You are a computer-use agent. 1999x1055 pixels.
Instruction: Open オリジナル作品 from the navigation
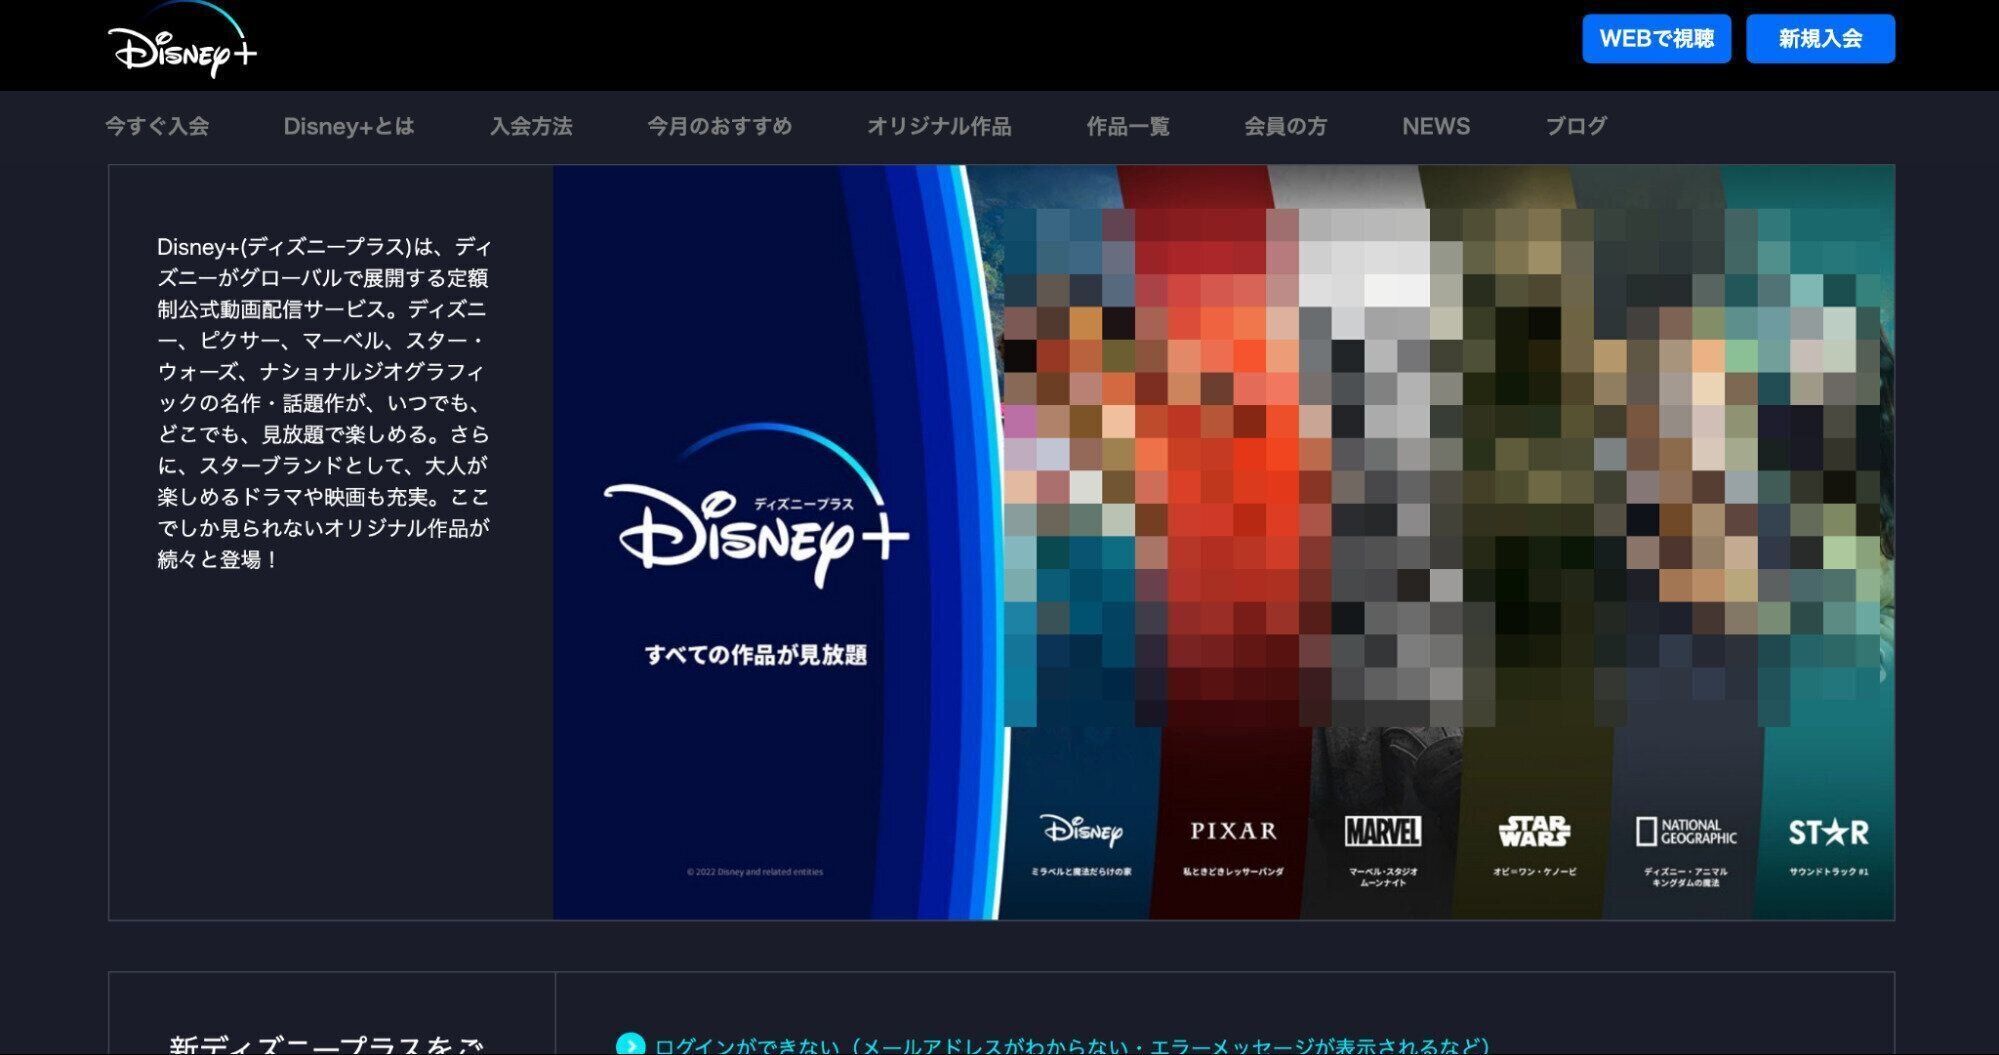(939, 126)
